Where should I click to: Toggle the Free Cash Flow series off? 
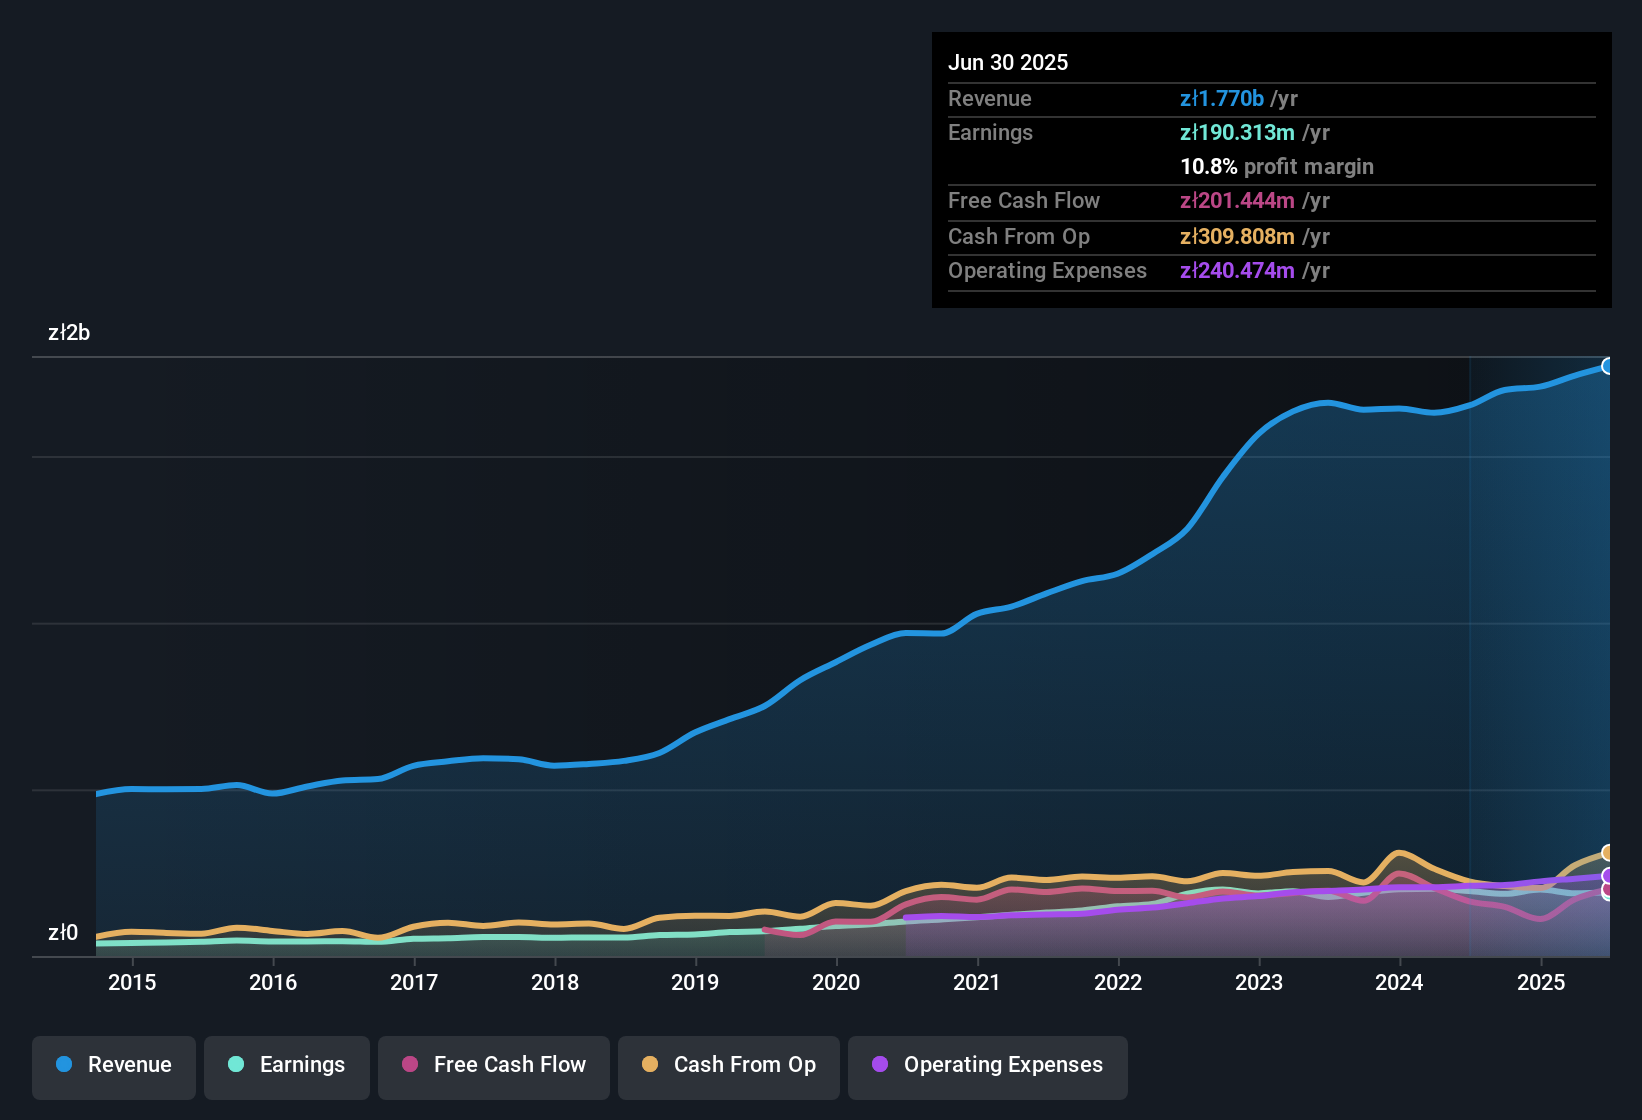click(493, 1065)
